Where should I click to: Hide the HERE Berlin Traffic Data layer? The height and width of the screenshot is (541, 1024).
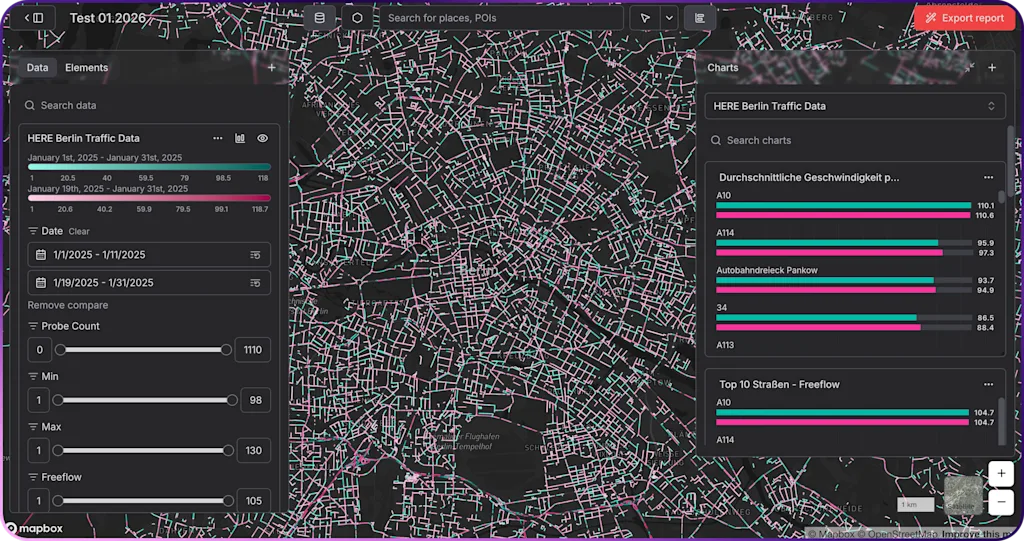pos(262,138)
